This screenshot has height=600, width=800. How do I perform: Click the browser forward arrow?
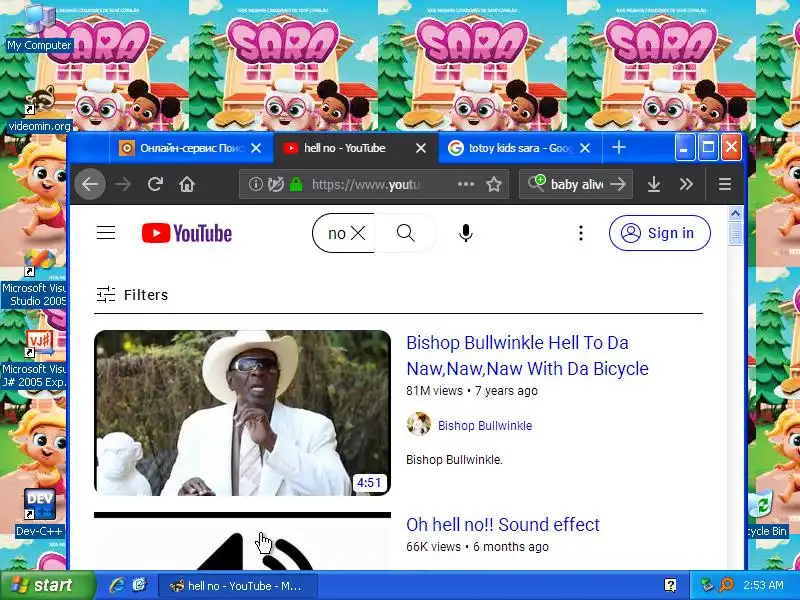pos(123,184)
